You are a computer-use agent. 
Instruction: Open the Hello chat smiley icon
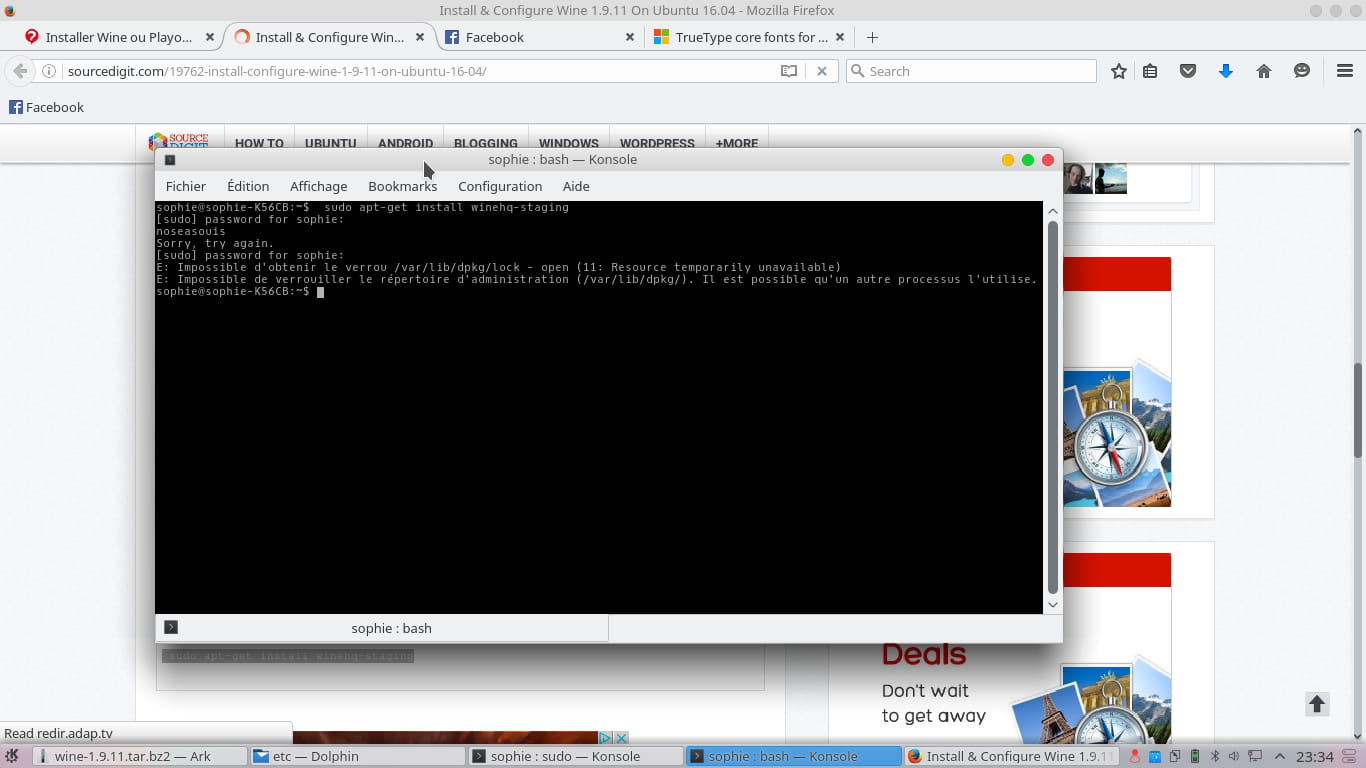1302,71
